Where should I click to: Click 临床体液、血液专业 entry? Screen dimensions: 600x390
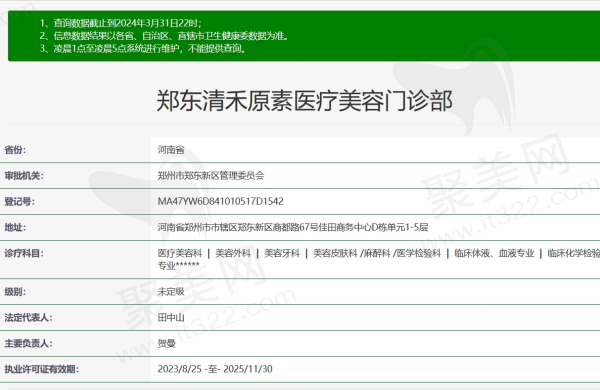tap(494, 253)
